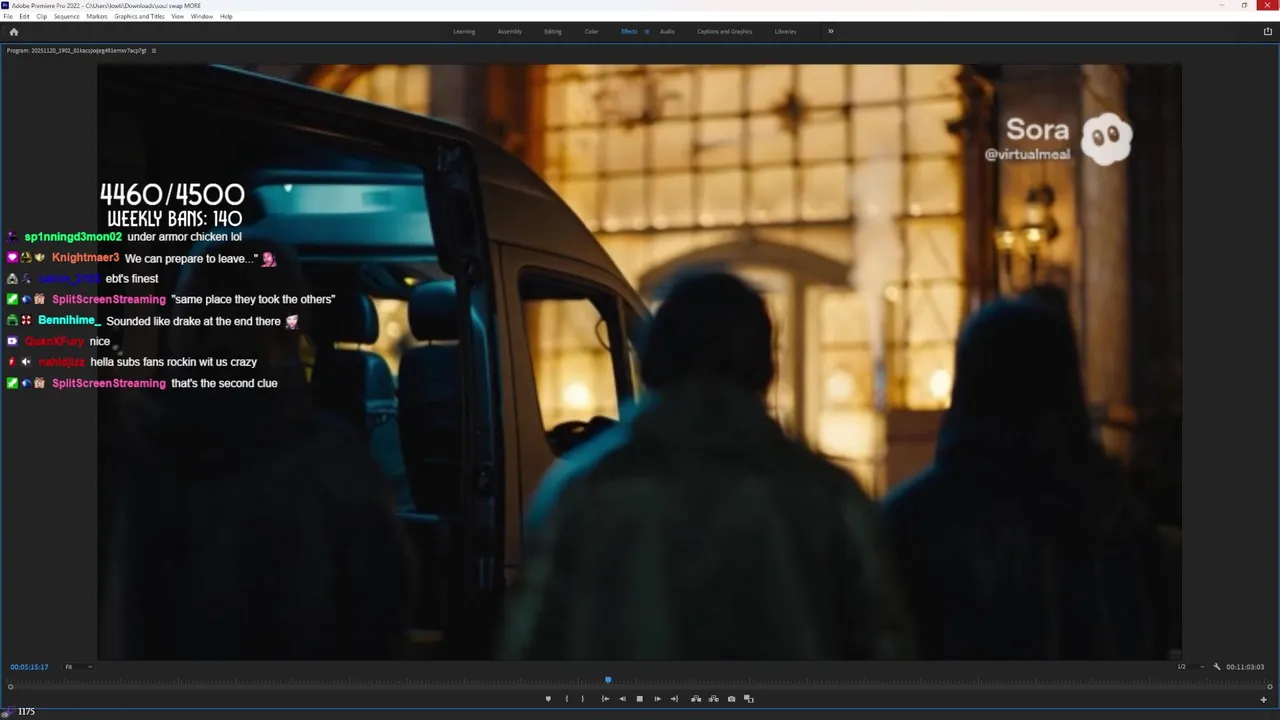Step back one frame
This screenshot has height=720, width=1280.
(622, 699)
